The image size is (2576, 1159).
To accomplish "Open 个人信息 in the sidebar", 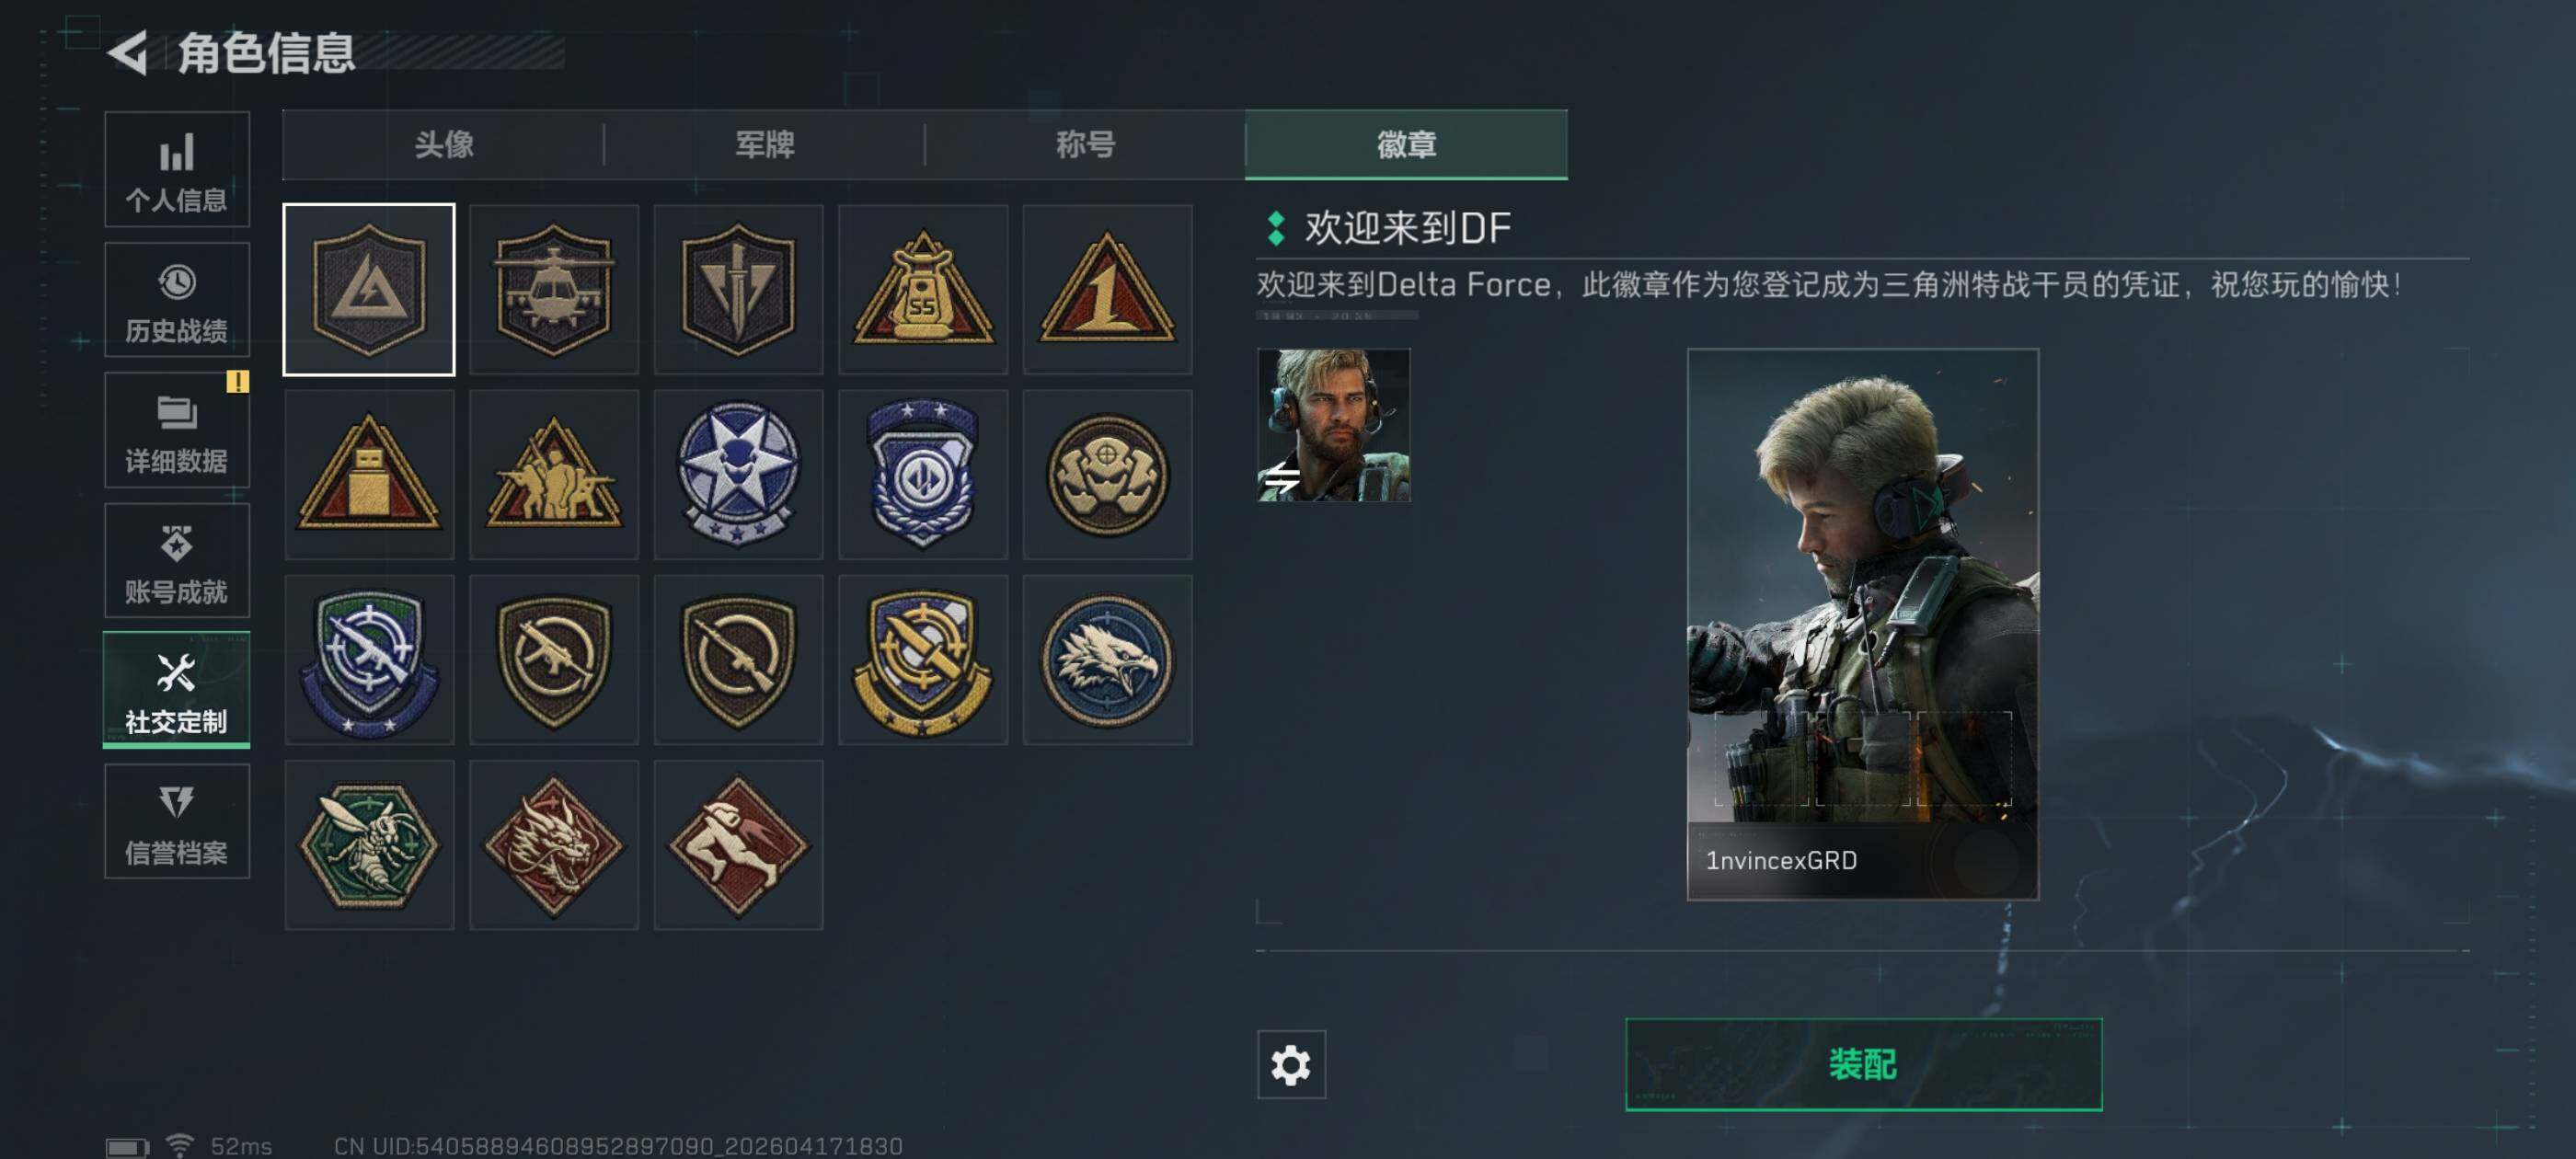I will tap(177, 169).
